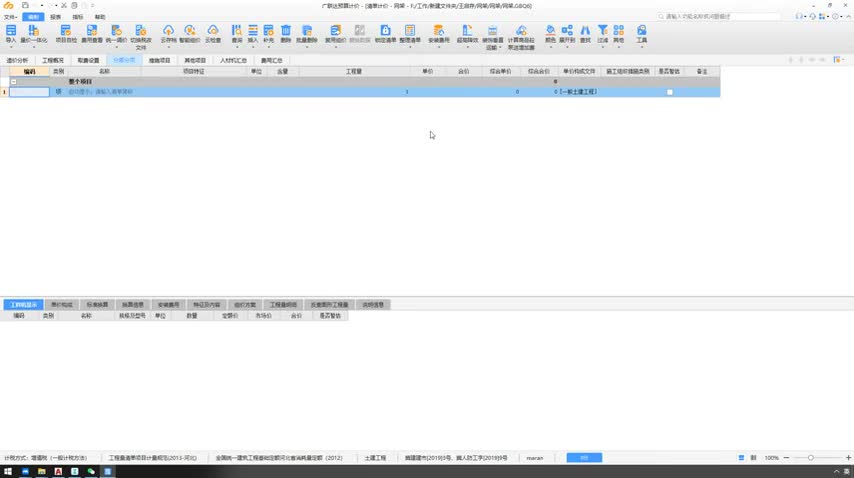Click first view-mode icon in status bar
854x478 pixels.
(741, 458)
